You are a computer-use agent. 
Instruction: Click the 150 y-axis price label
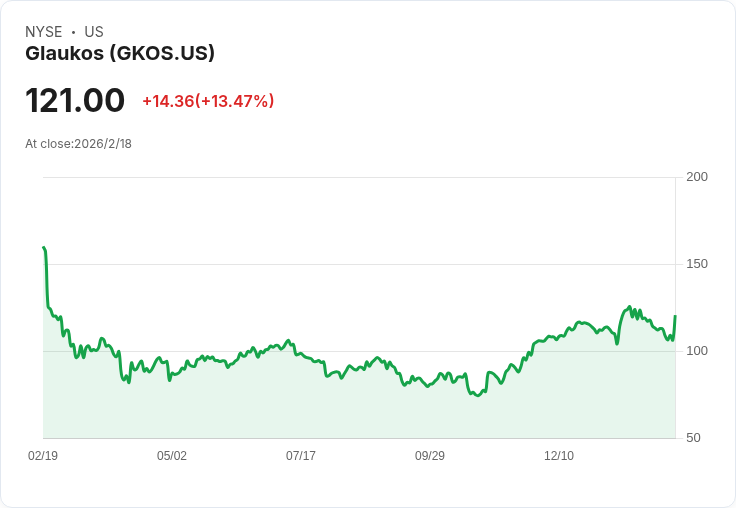click(x=697, y=264)
